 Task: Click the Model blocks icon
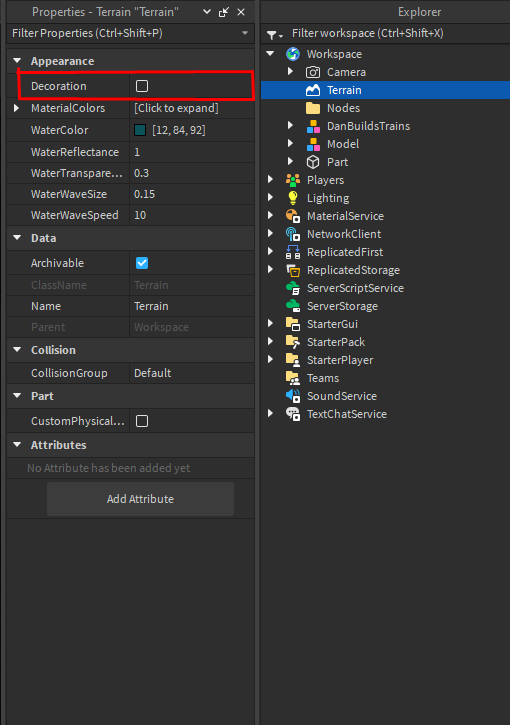click(x=313, y=144)
